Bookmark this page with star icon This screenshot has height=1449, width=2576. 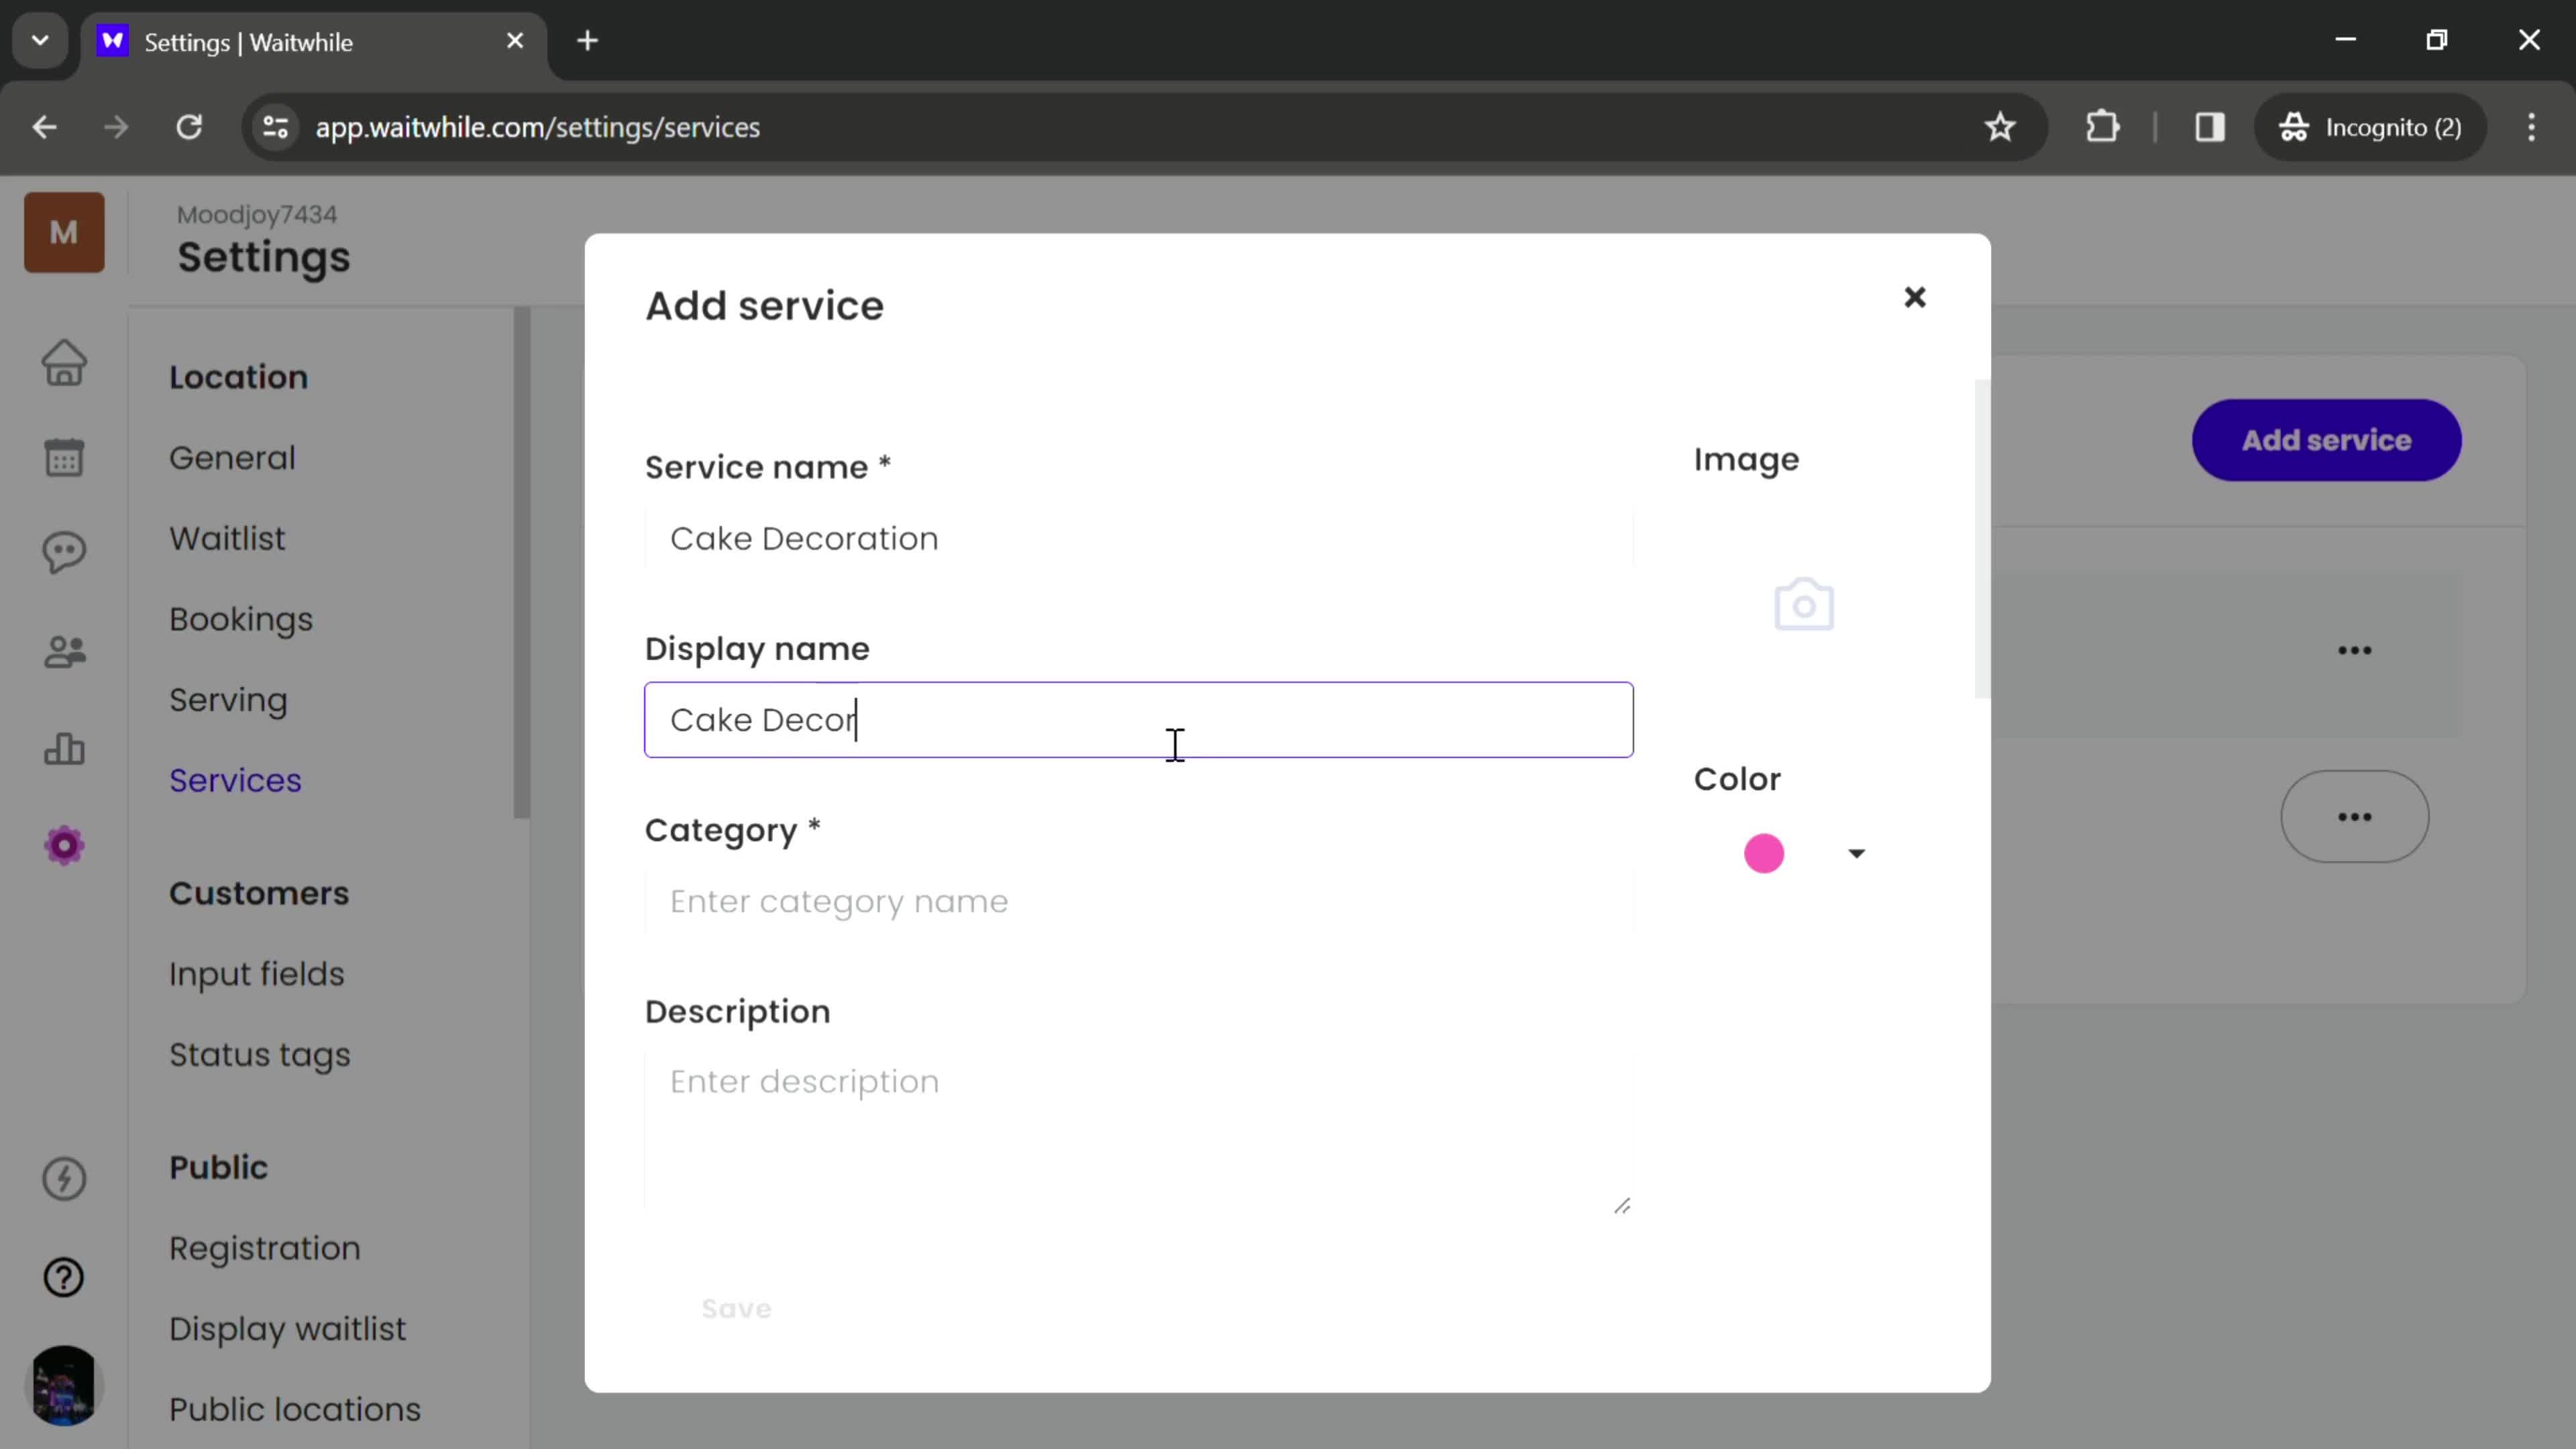2000,127
